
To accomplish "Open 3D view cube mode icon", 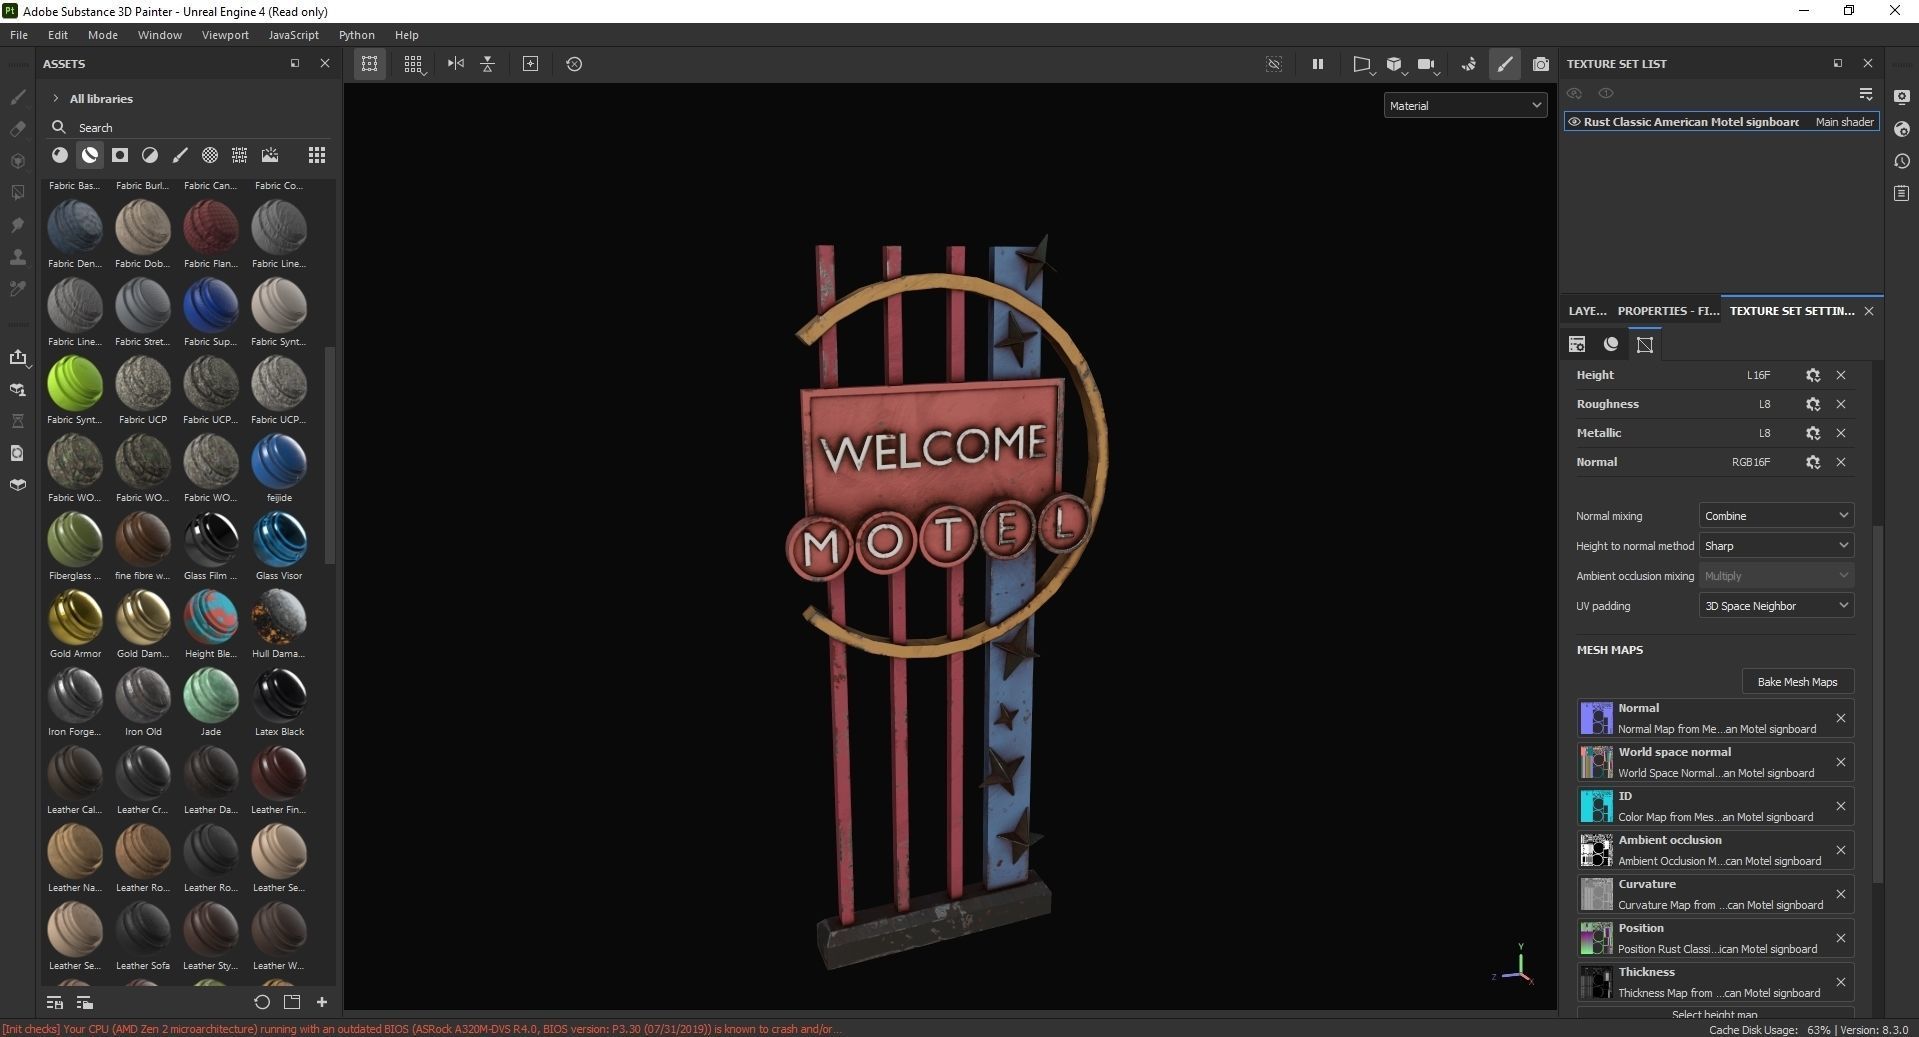I will click(1395, 64).
